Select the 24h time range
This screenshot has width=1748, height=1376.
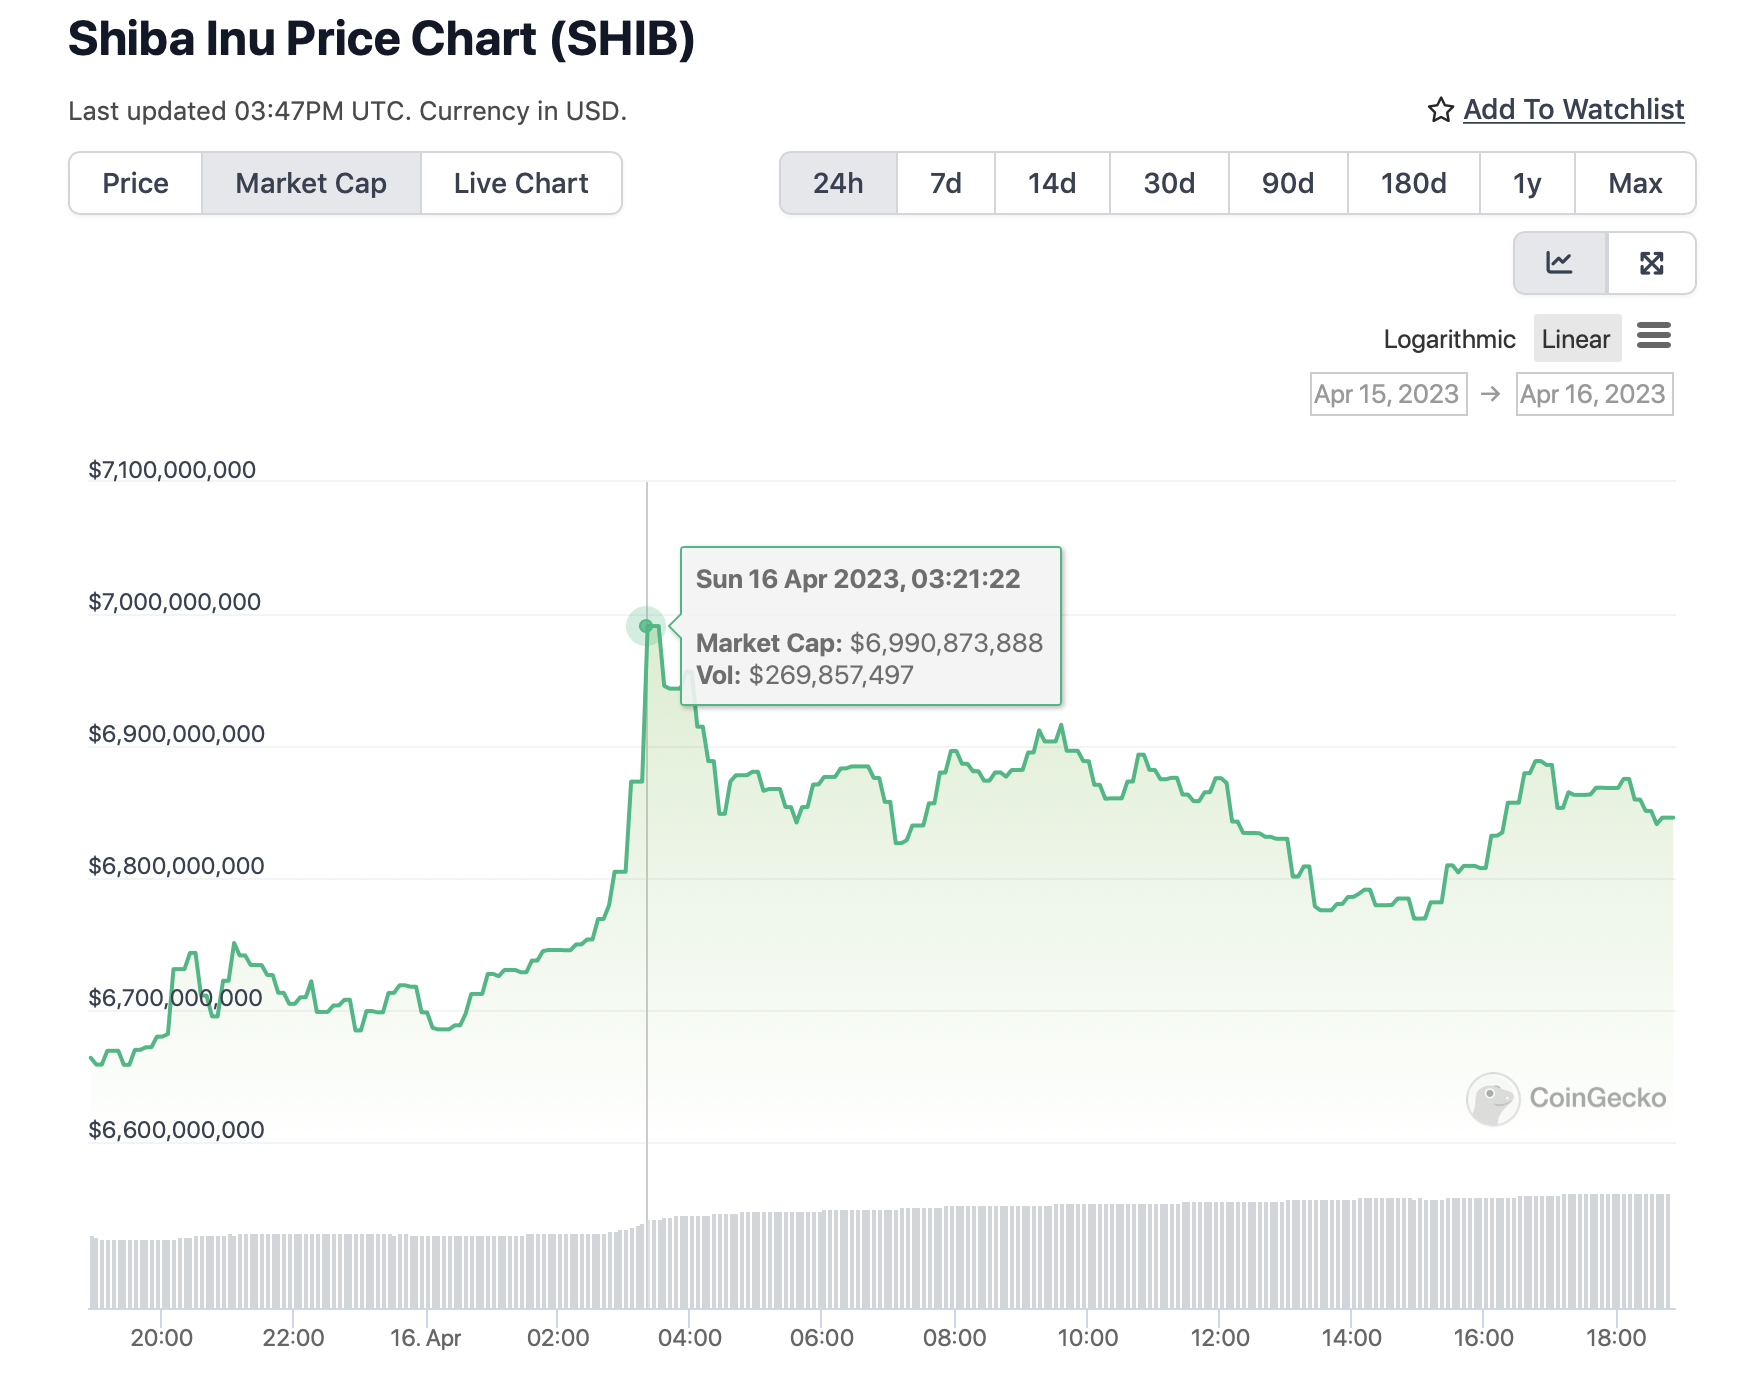[837, 183]
